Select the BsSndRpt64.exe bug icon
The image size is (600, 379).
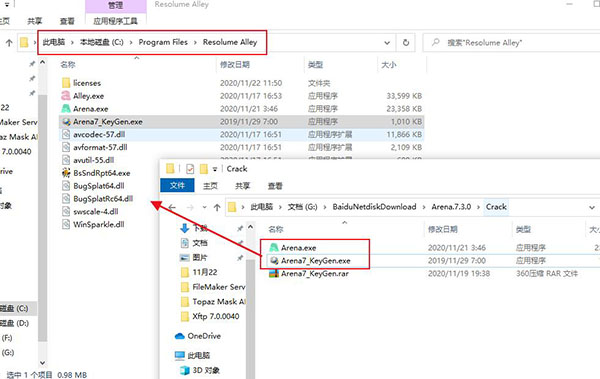(x=66, y=173)
